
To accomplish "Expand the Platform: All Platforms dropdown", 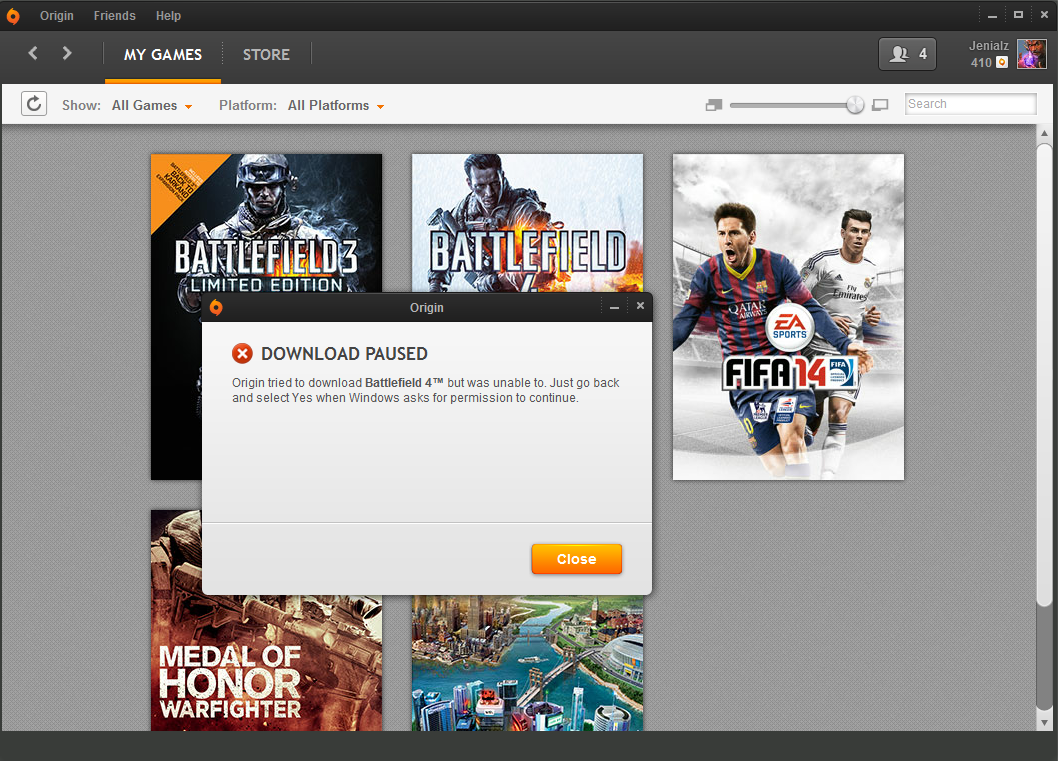I will 336,106.
